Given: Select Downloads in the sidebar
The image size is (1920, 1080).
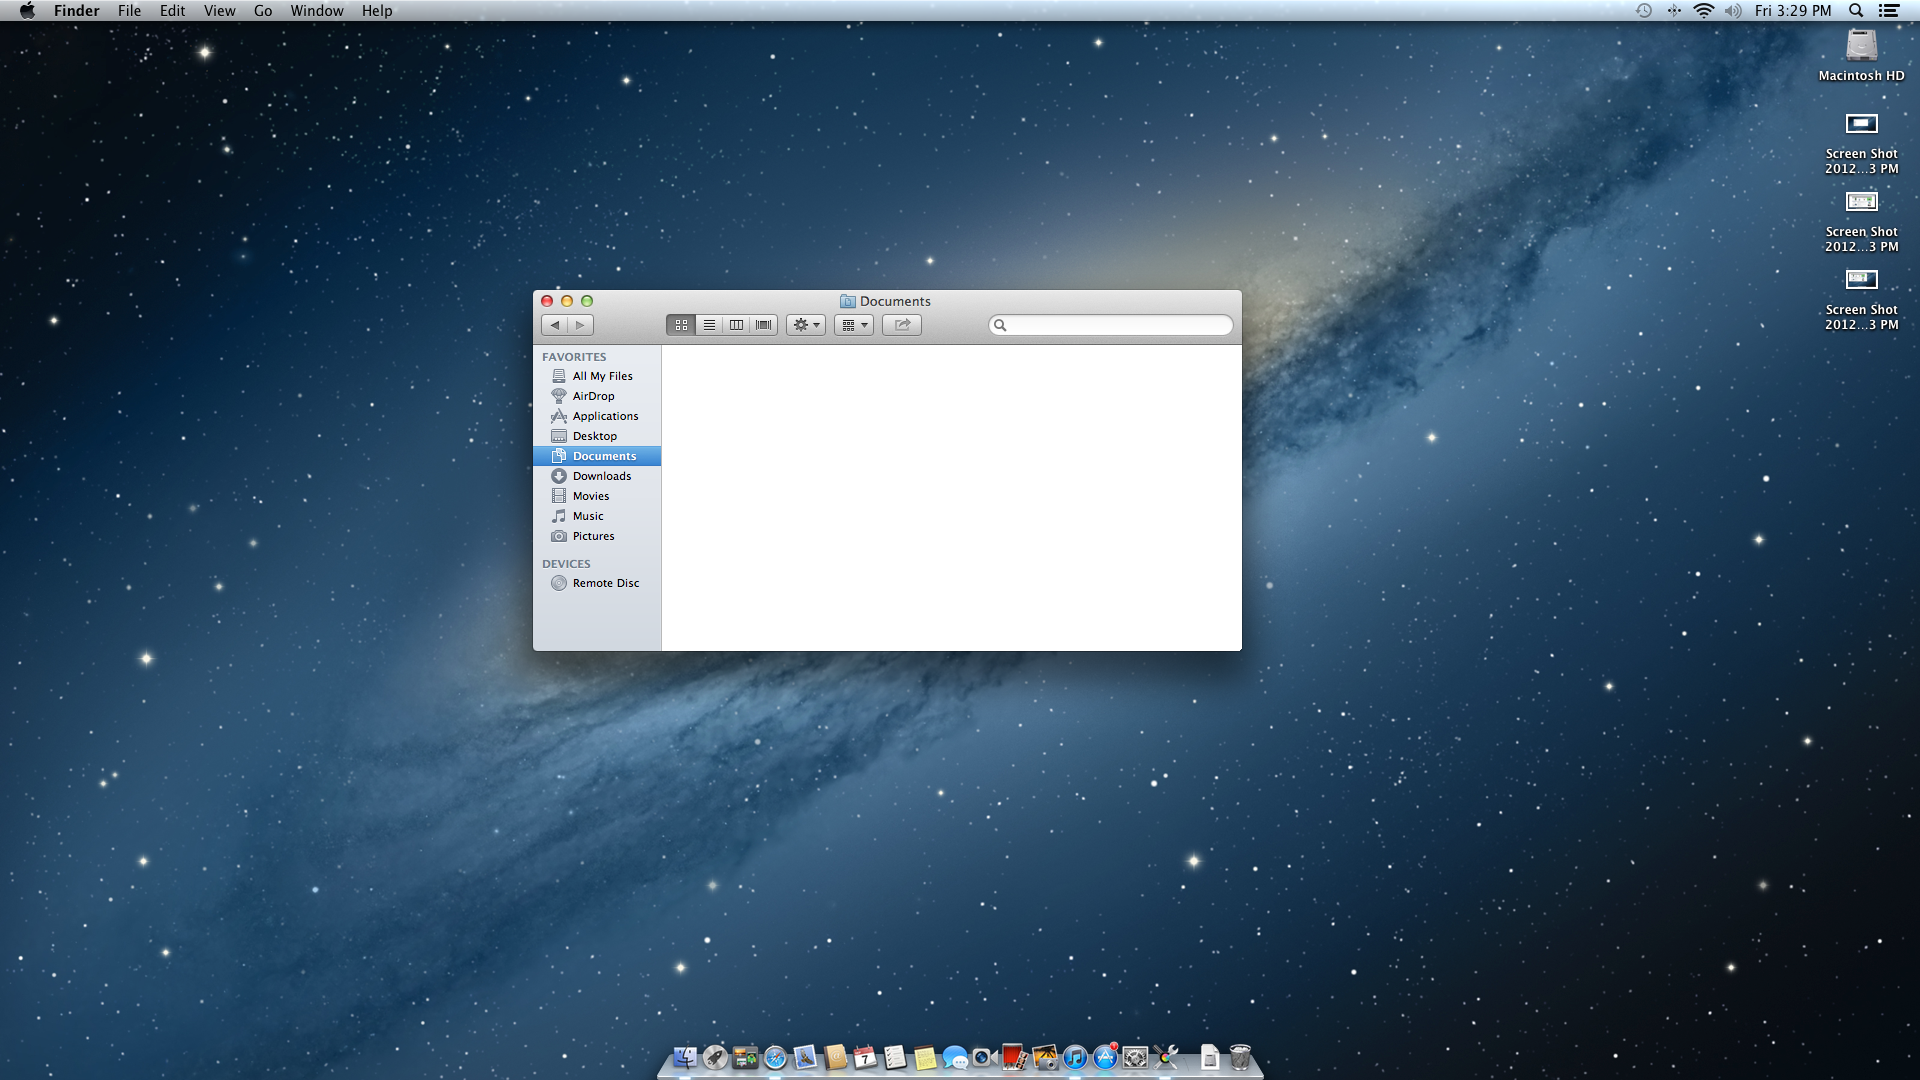Looking at the screenshot, I should pyautogui.click(x=601, y=476).
